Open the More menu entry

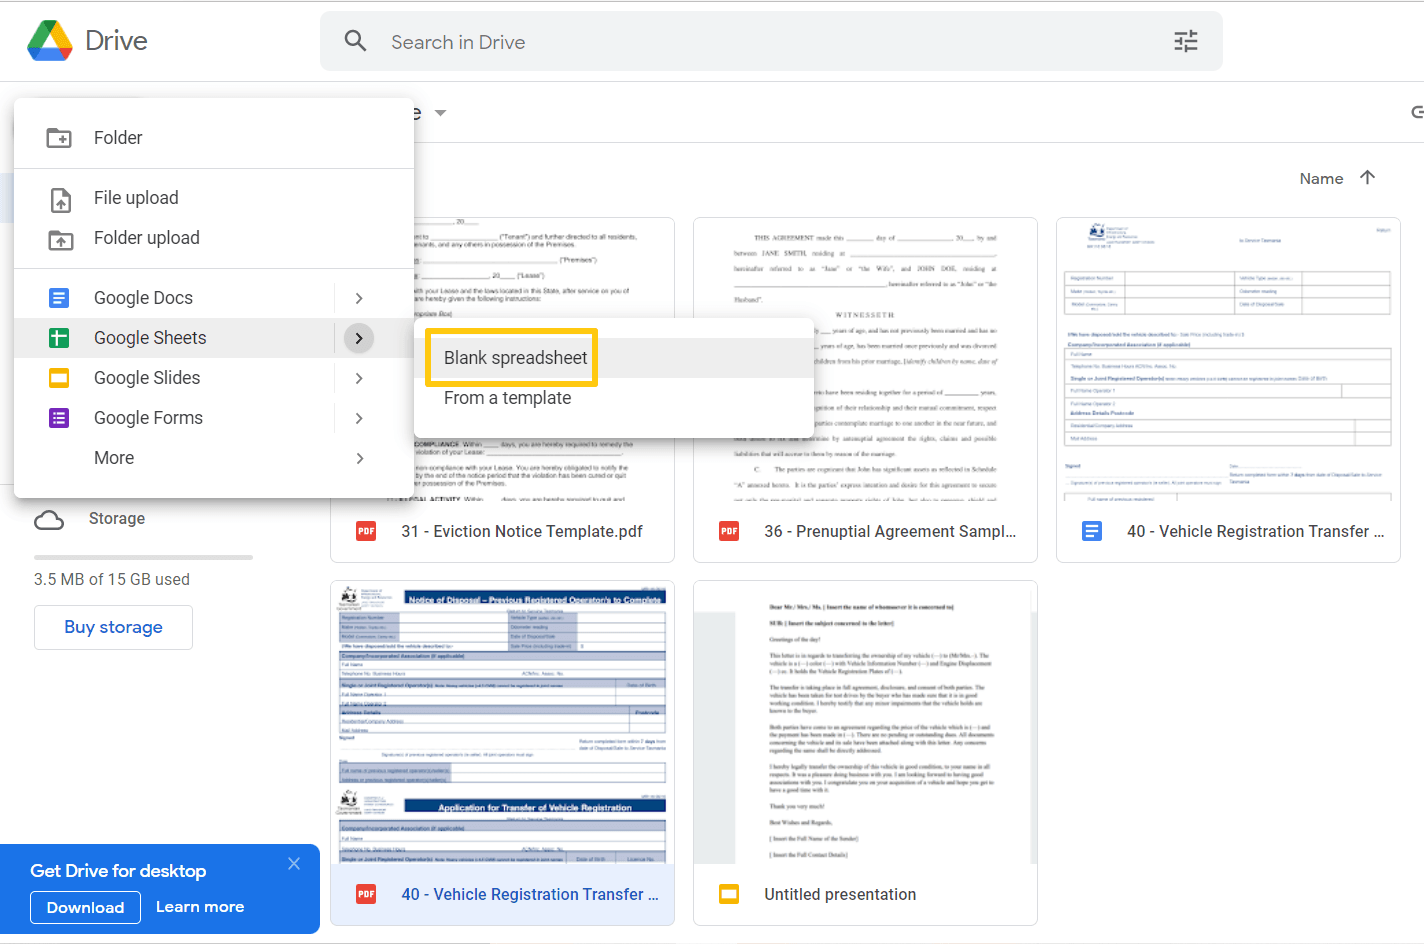(214, 458)
